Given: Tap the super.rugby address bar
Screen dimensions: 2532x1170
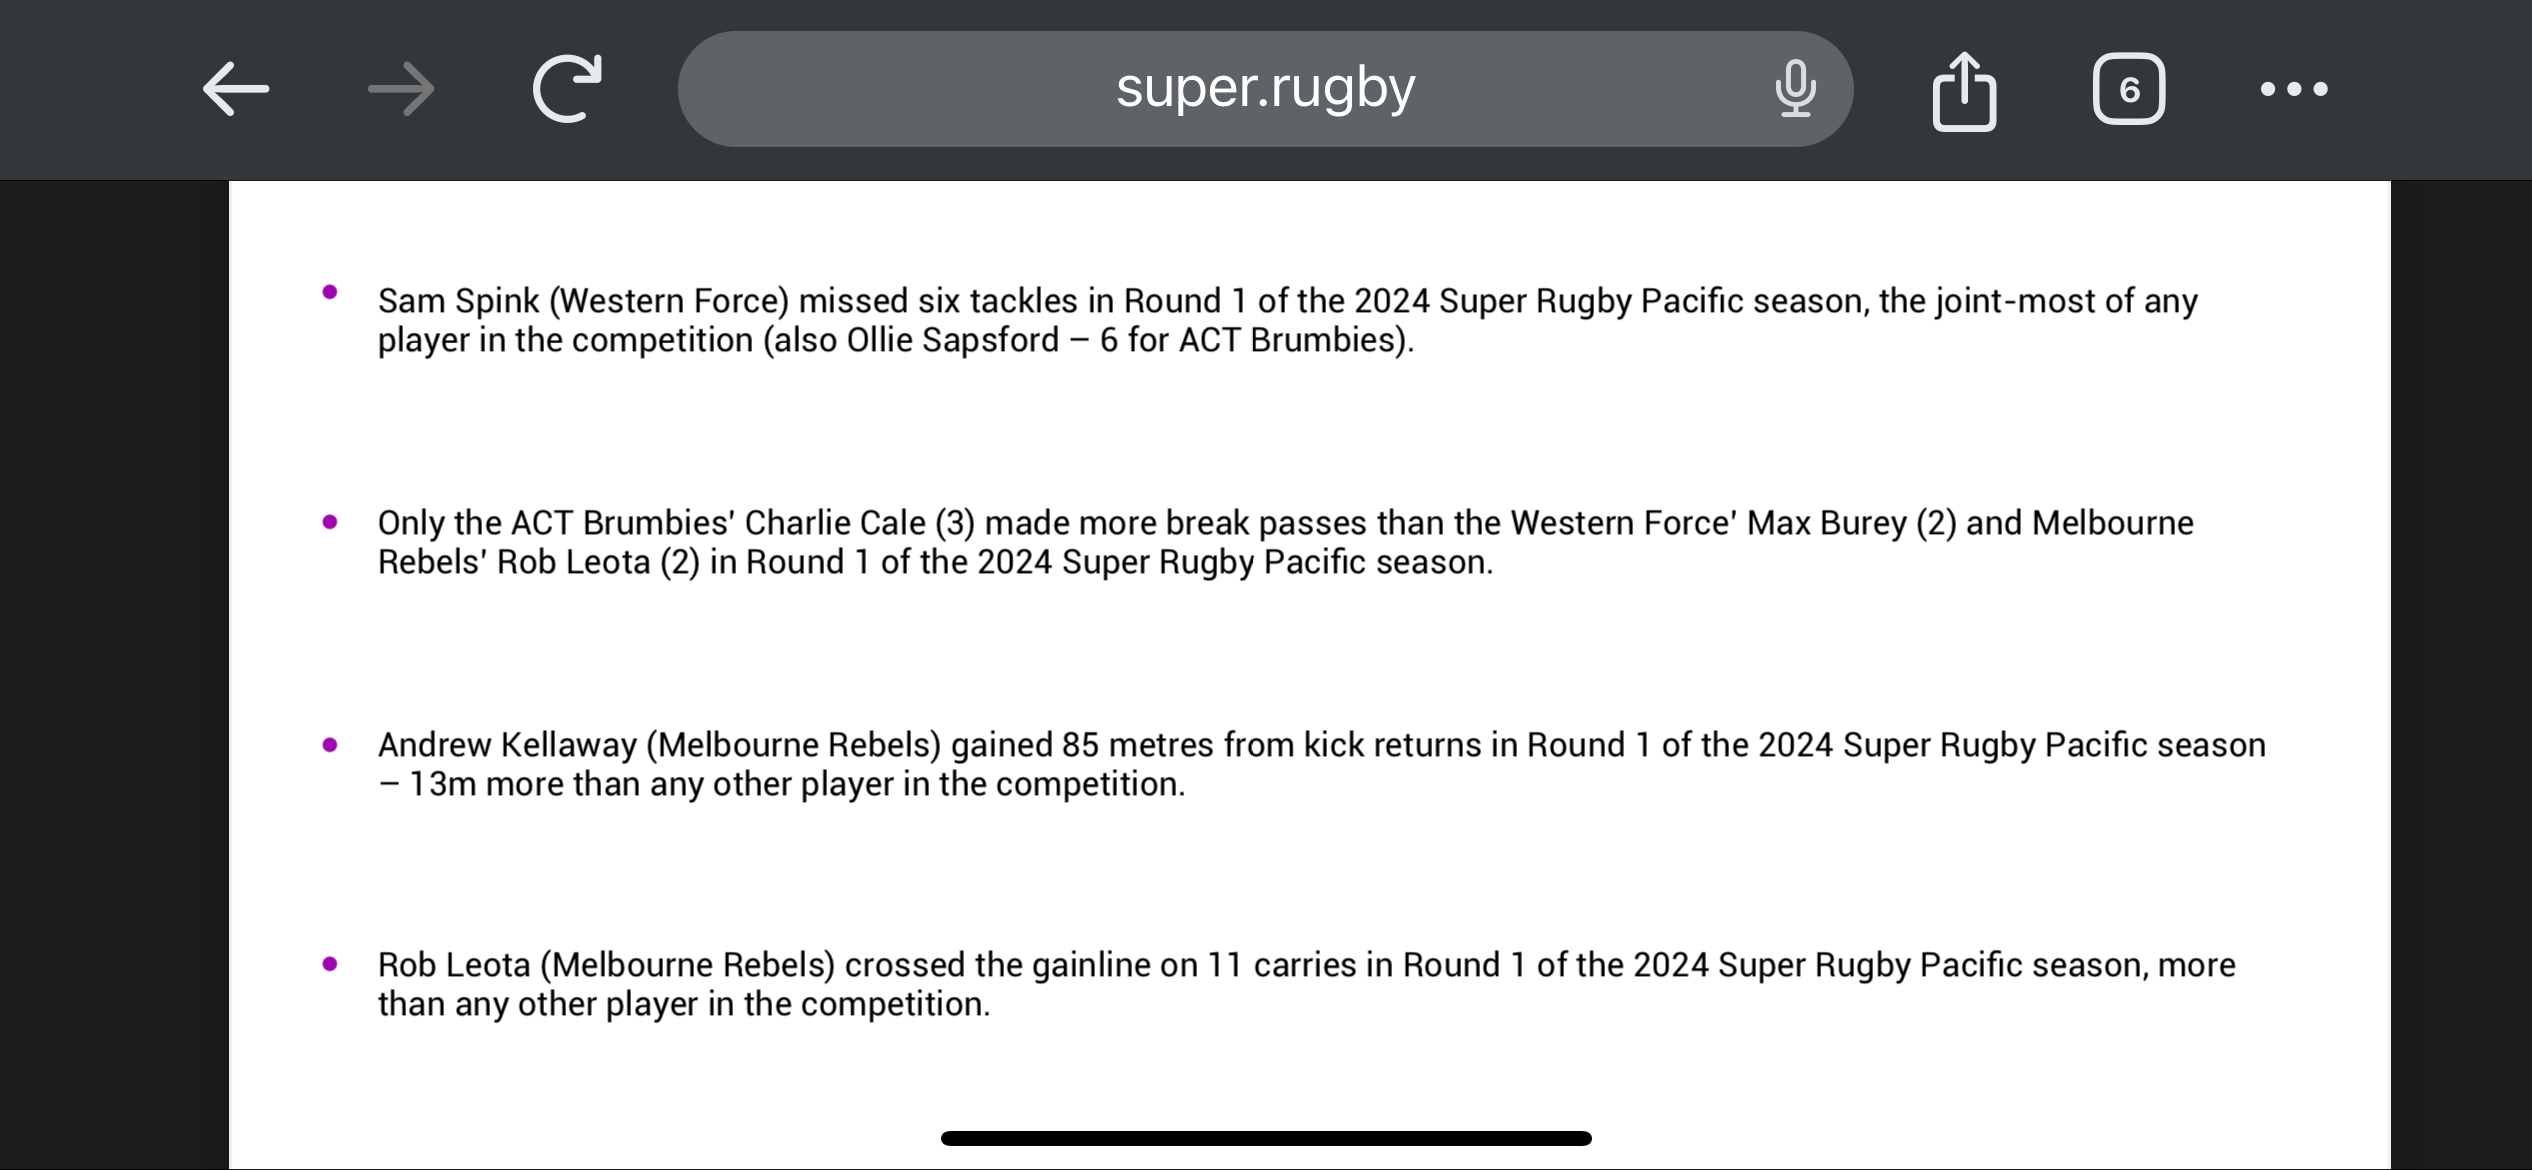Looking at the screenshot, I should (x=1265, y=89).
